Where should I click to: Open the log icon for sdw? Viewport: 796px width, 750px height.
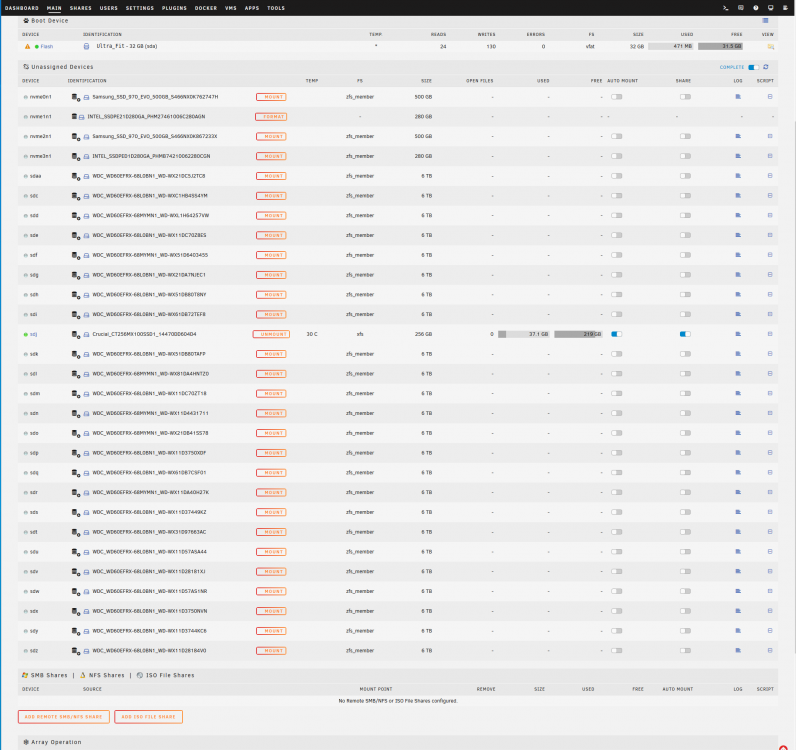coord(738,591)
